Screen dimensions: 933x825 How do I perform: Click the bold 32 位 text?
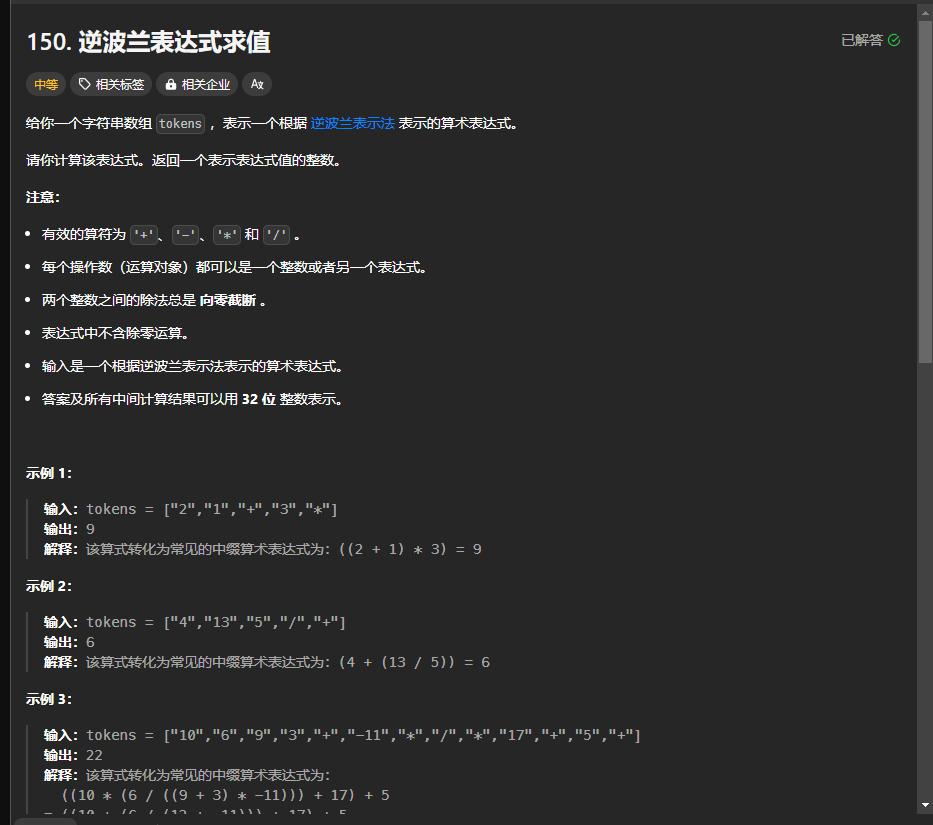[259, 399]
